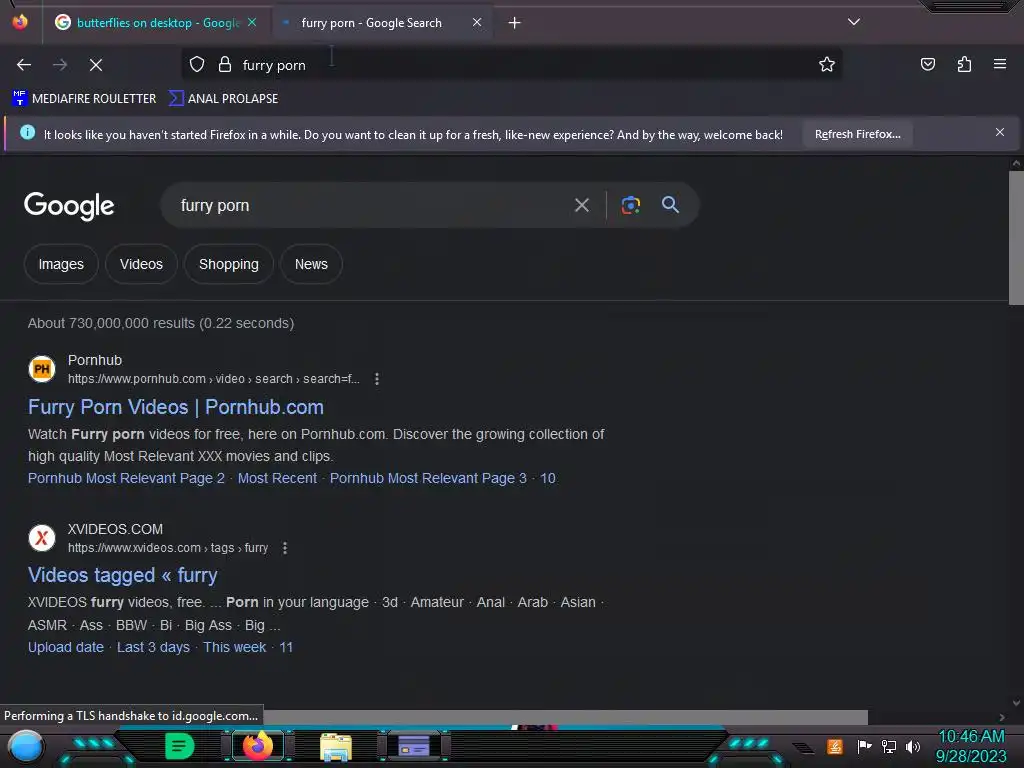Clear the Google search query

tap(582, 205)
